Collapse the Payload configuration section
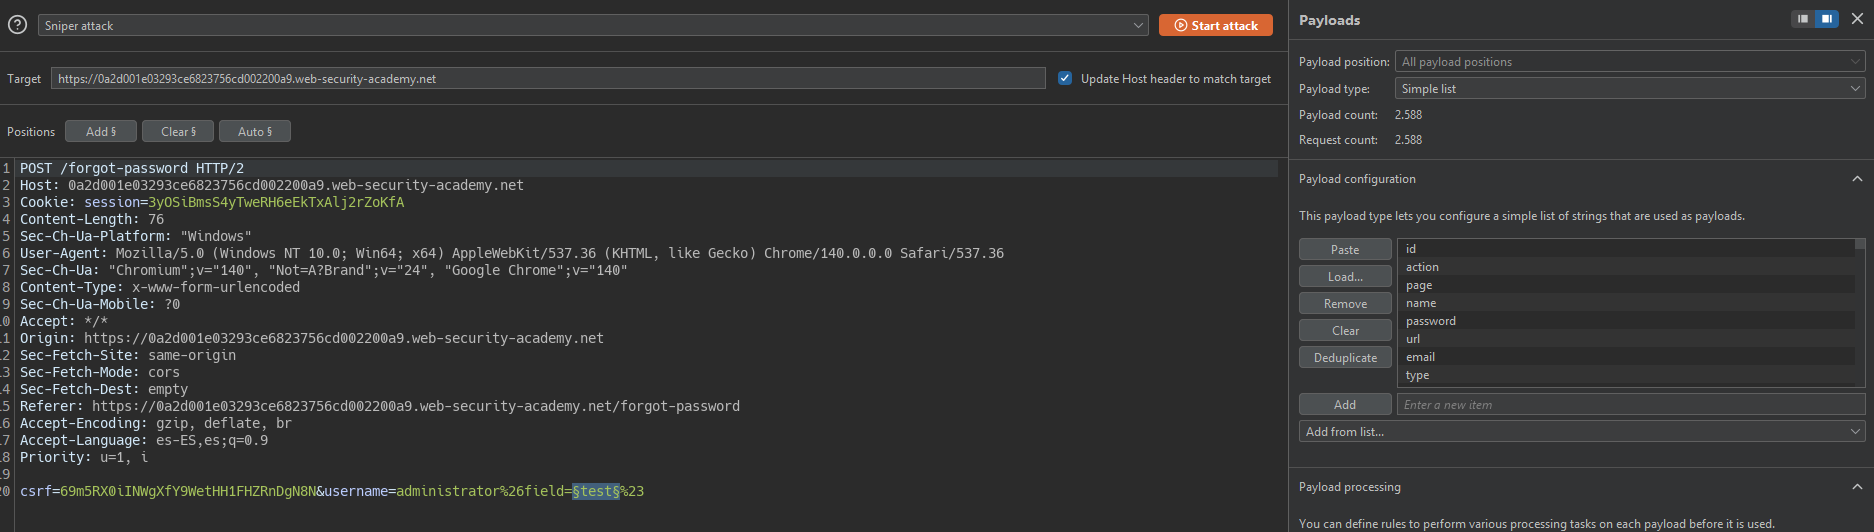 (x=1857, y=179)
